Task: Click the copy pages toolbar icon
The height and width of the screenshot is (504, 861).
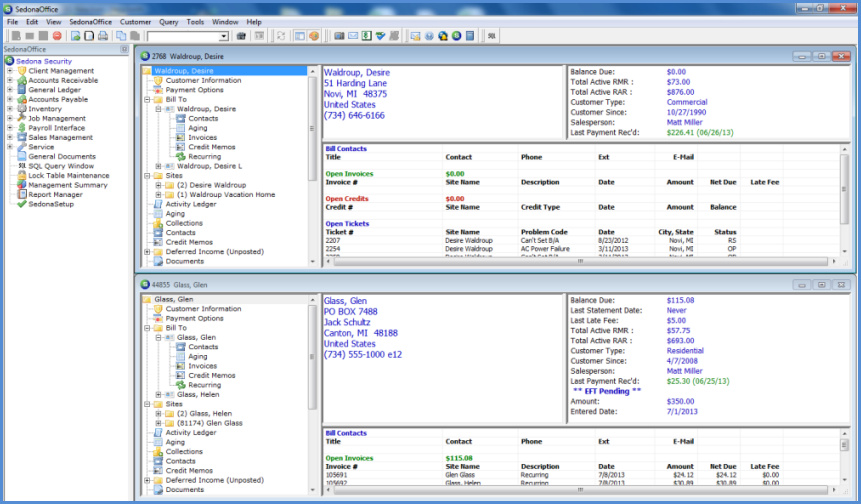Action: [121, 36]
